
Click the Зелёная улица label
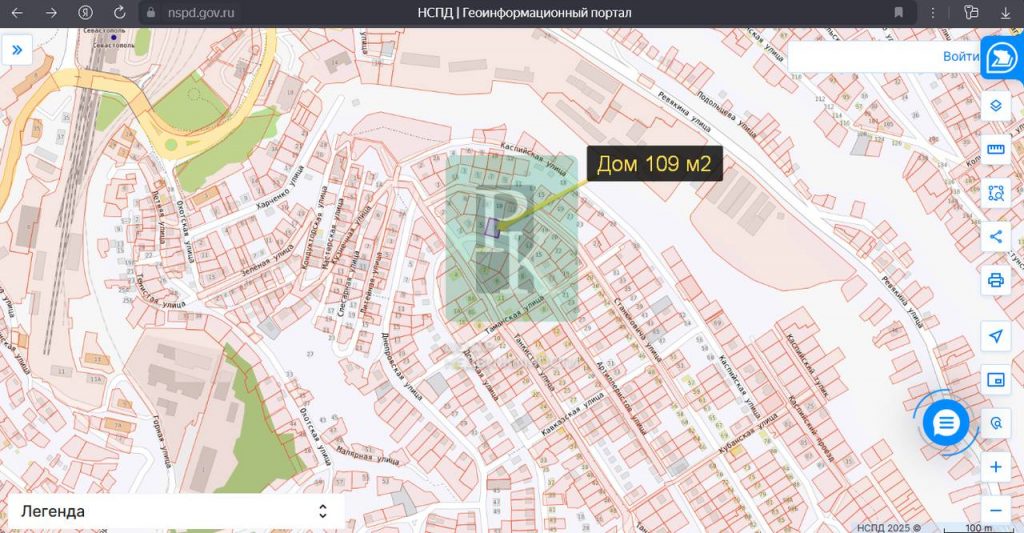pyautogui.click(x=267, y=259)
